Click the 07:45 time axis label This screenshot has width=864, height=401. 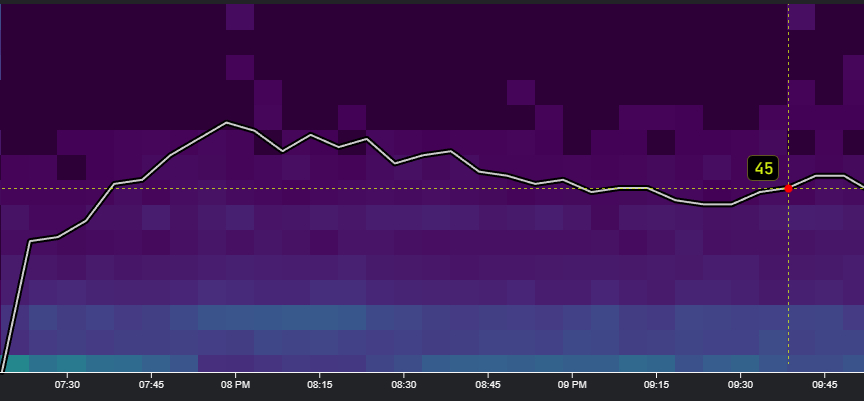[152, 384]
